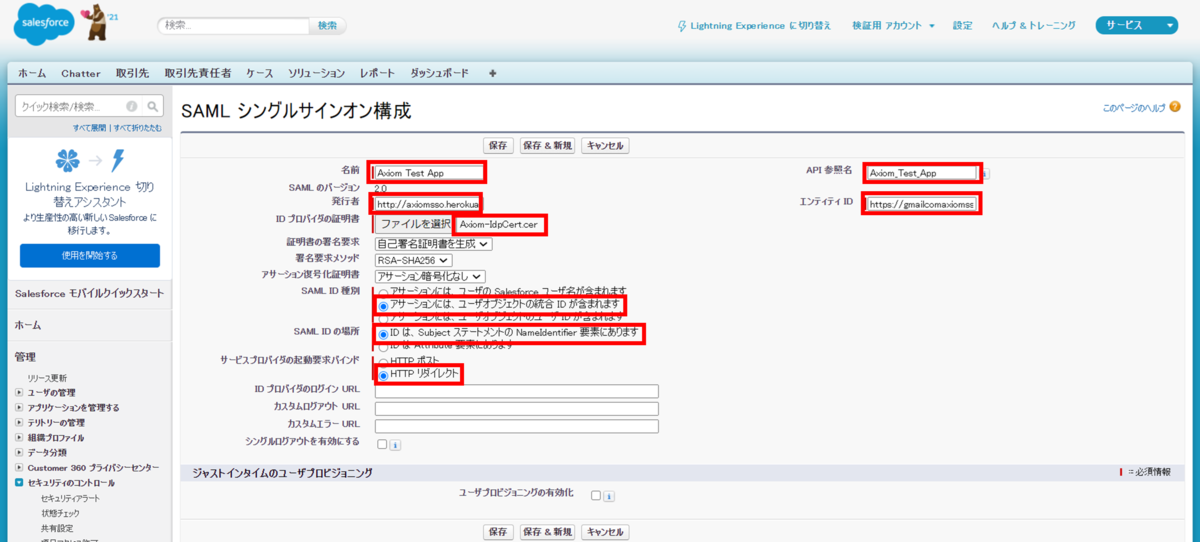The image size is (1200, 542).
Task: Click the エンティティ ID input field
Action: coord(920,204)
